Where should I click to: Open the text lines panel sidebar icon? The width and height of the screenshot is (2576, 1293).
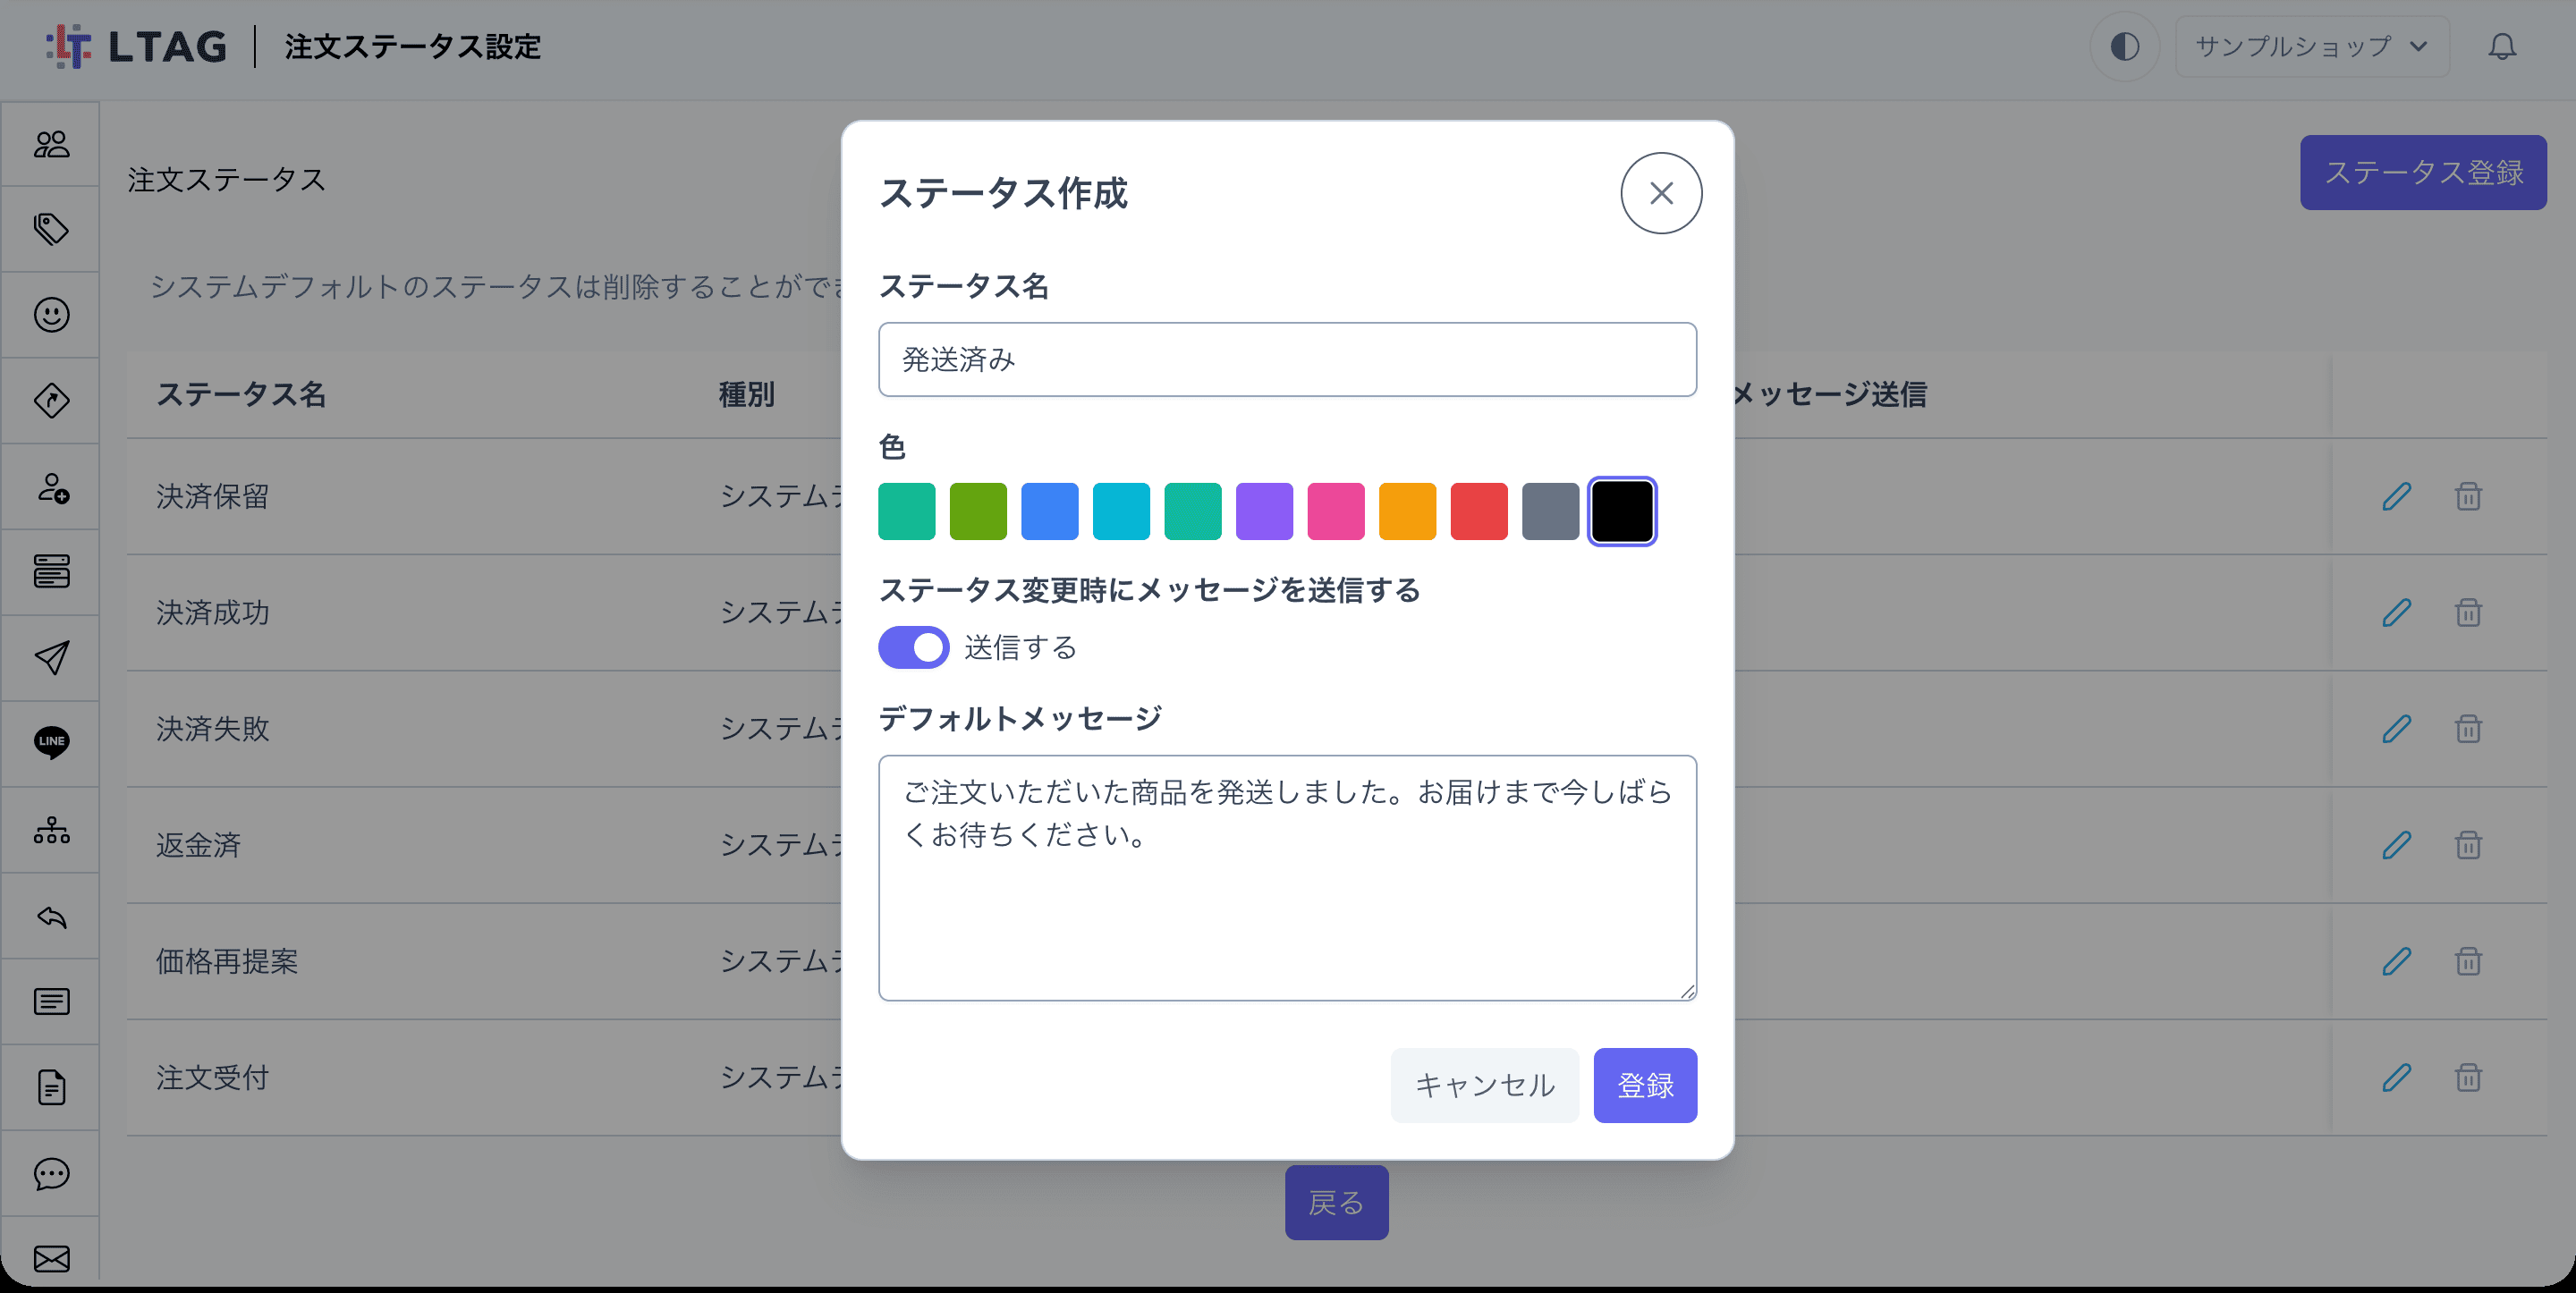tap(52, 1001)
